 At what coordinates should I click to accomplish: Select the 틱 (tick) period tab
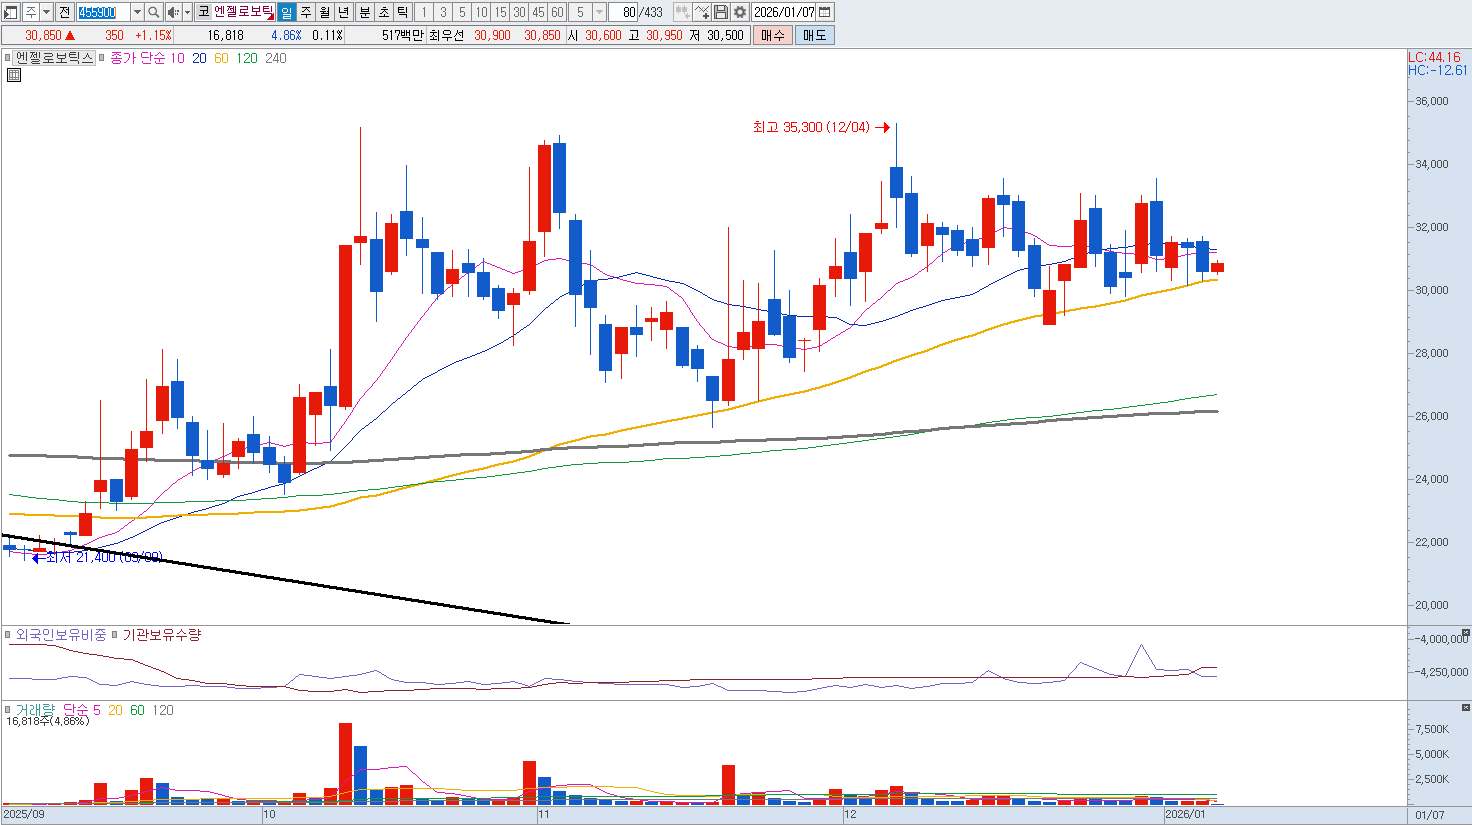point(403,12)
